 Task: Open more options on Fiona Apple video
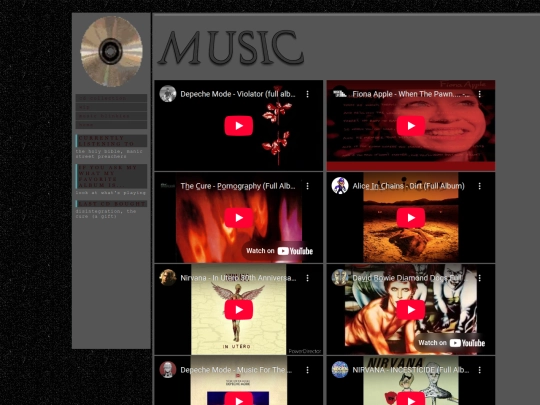(480, 94)
